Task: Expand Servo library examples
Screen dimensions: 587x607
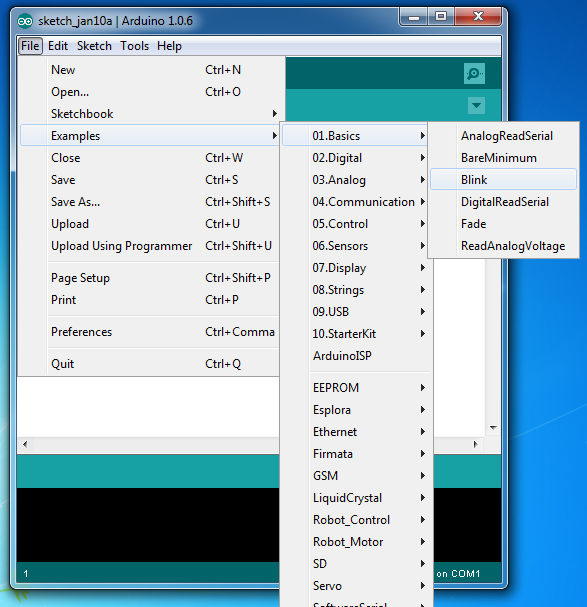Action: pyautogui.click(x=355, y=586)
